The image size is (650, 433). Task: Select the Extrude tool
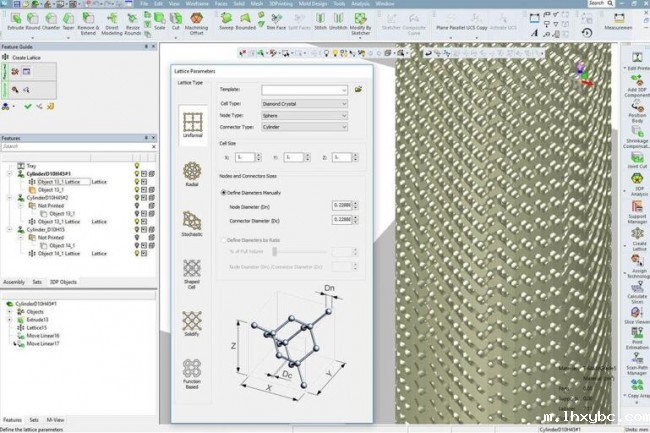[x=16, y=22]
